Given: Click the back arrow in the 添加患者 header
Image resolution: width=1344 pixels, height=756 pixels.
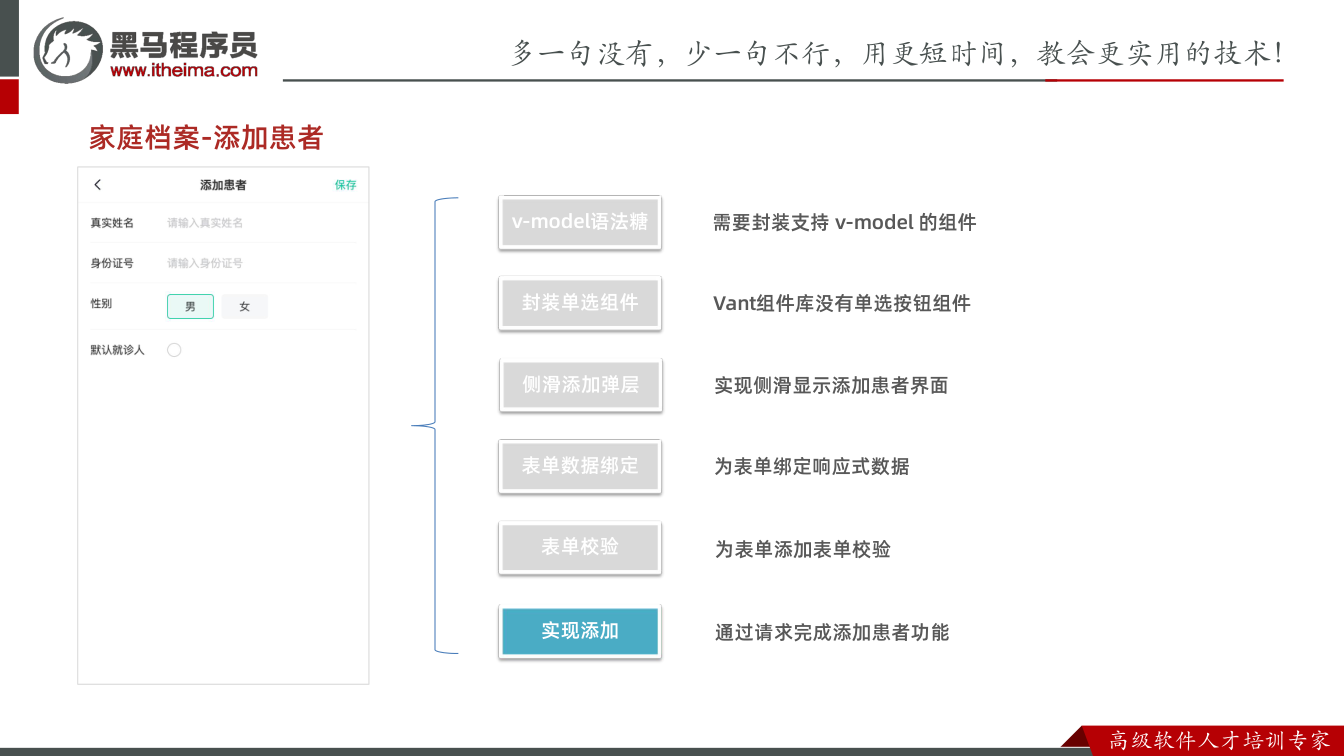Looking at the screenshot, I should point(97,185).
